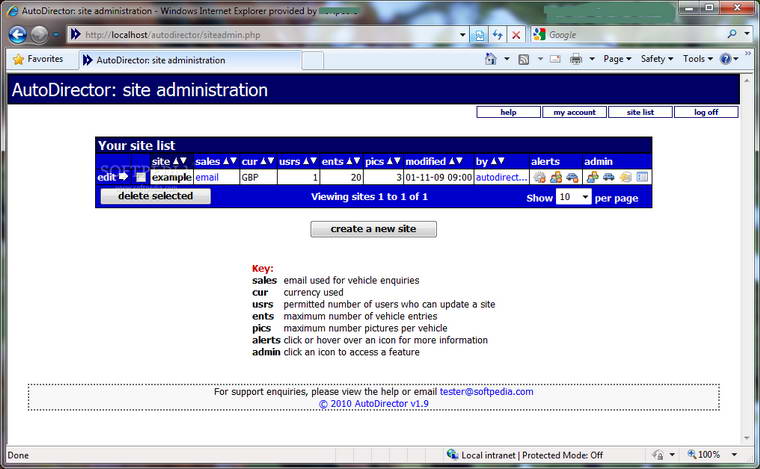
Task: Click the scrollbar down arrow
Action: pyautogui.click(x=747, y=438)
